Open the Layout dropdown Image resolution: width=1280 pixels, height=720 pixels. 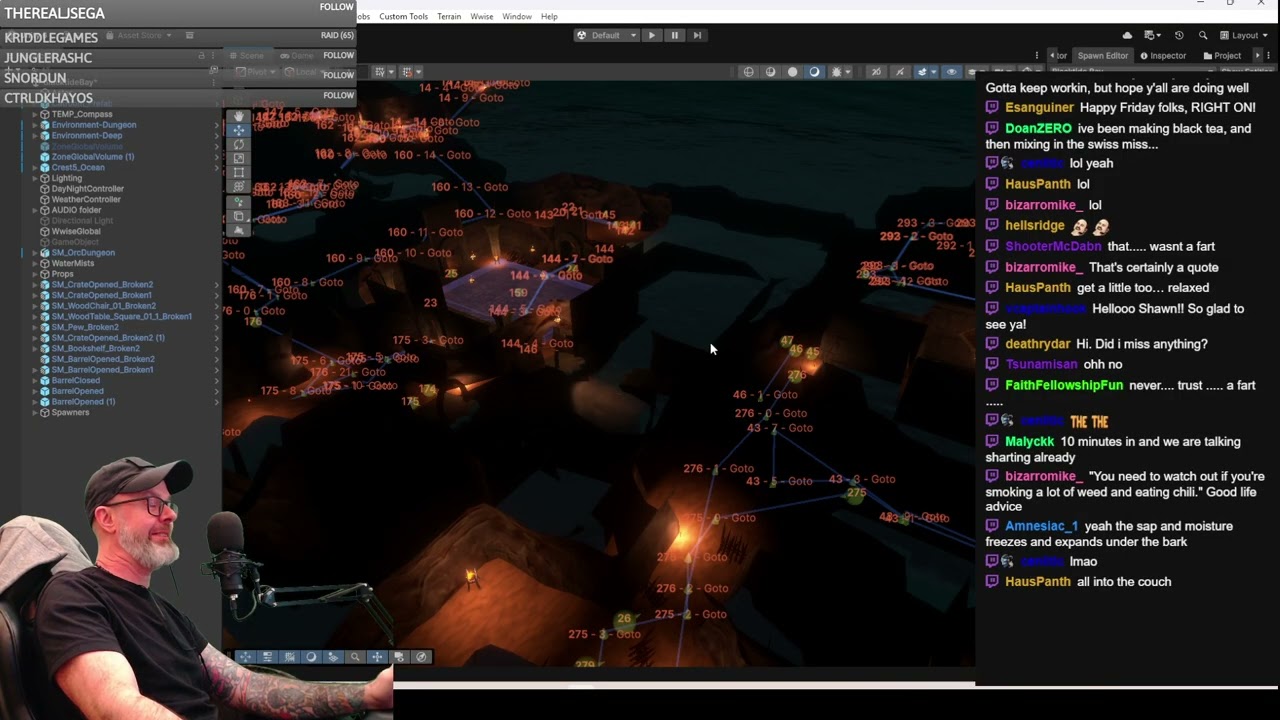pyautogui.click(x=1244, y=35)
